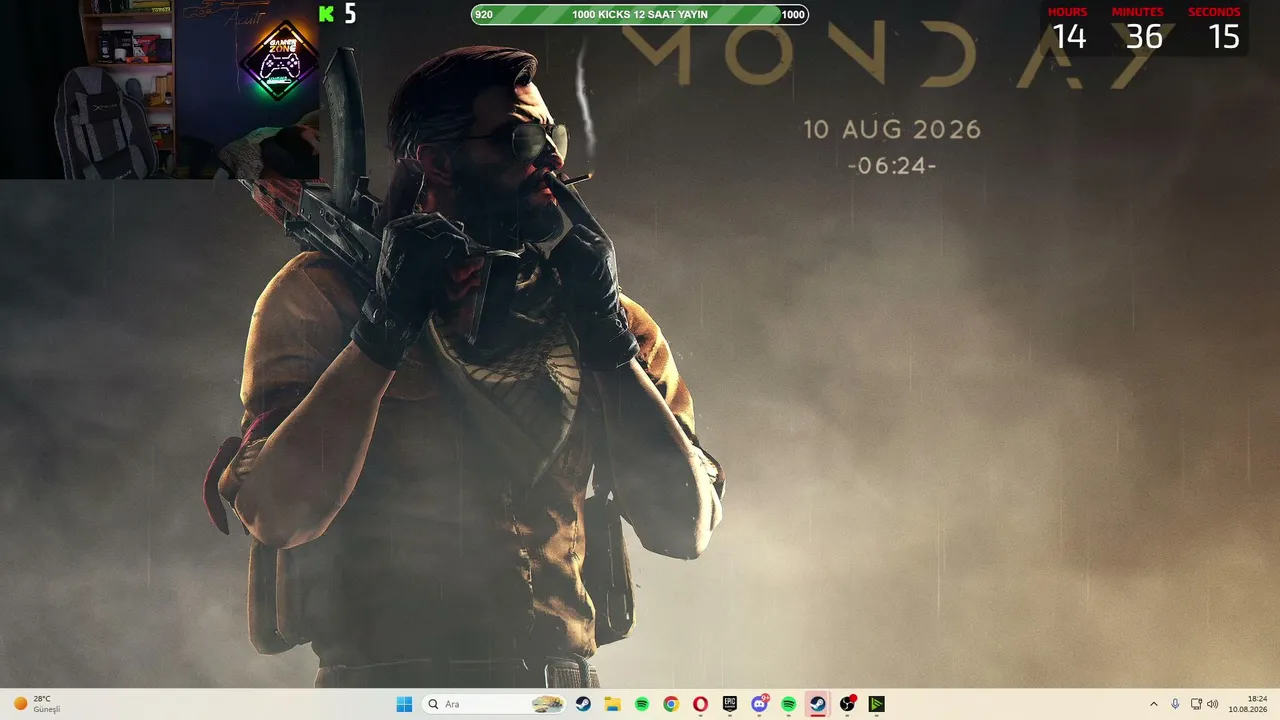The image size is (1280, 720).
Task: Open File Explorer from the taskbar
Action: tap(612, 704)
